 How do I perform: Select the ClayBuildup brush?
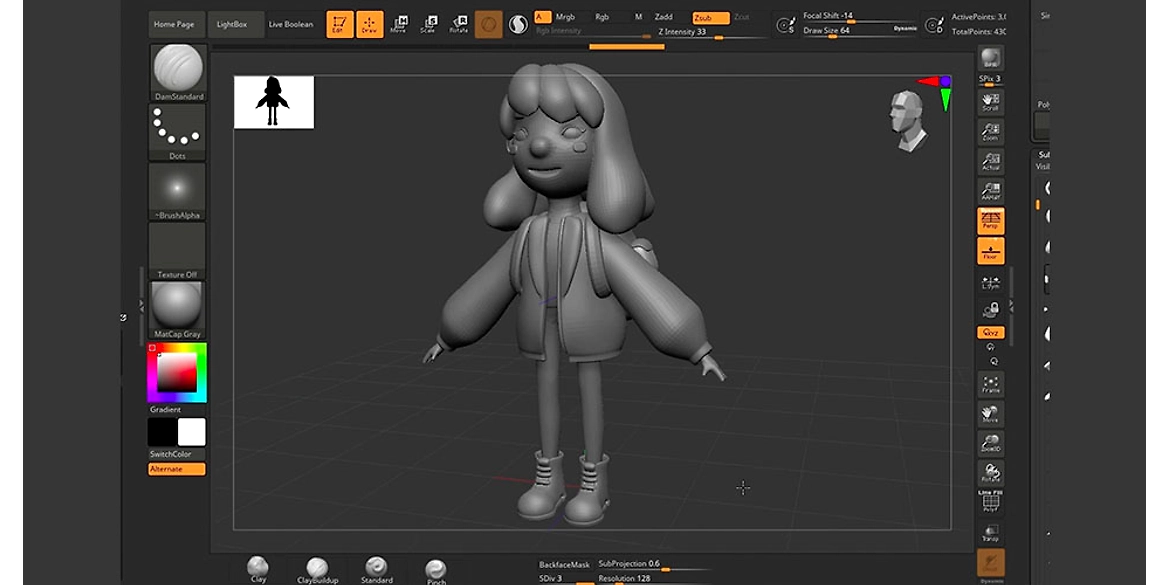(x=318, y=571)
